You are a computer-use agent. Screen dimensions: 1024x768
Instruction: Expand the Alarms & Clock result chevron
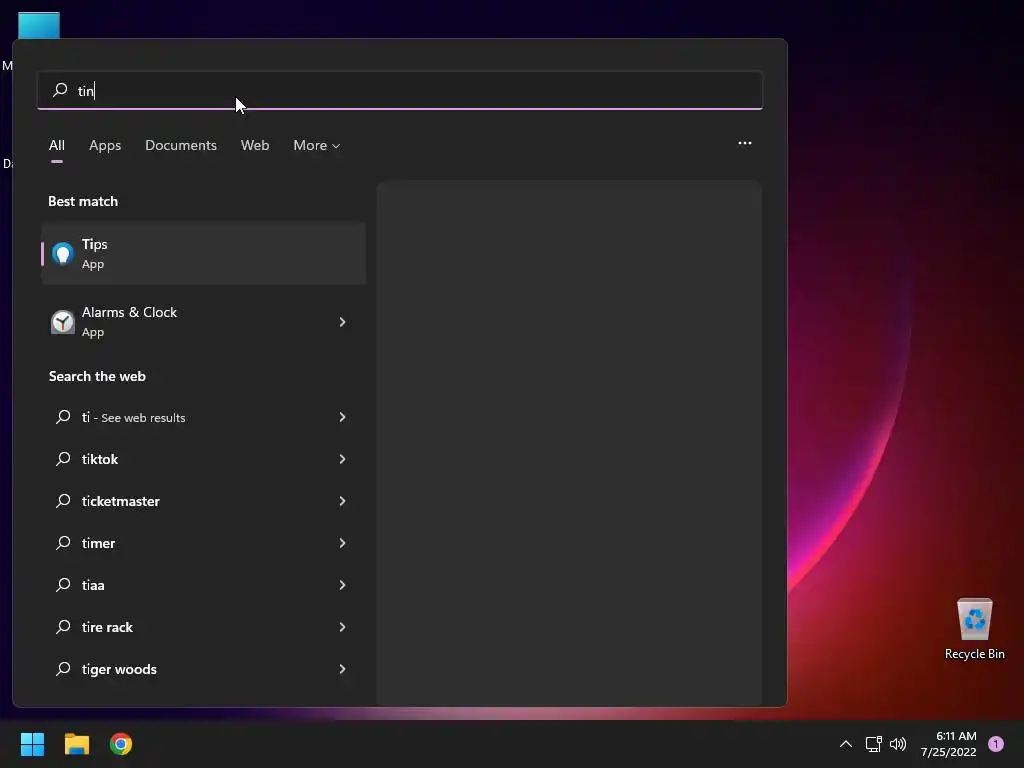(x=342, y=322)
